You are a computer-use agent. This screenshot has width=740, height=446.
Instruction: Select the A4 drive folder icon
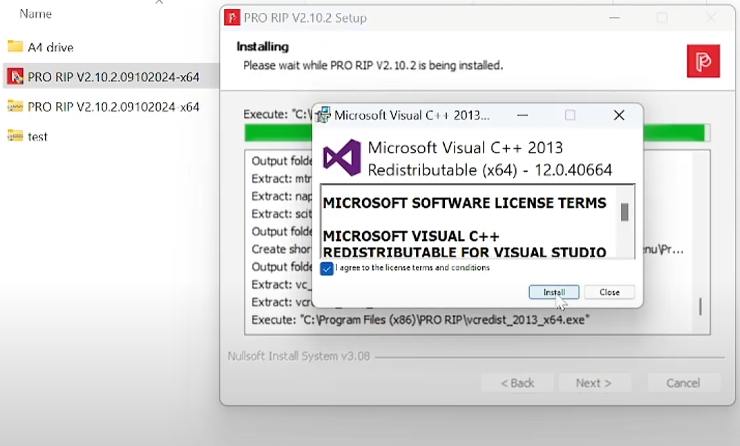pos(15,46)
